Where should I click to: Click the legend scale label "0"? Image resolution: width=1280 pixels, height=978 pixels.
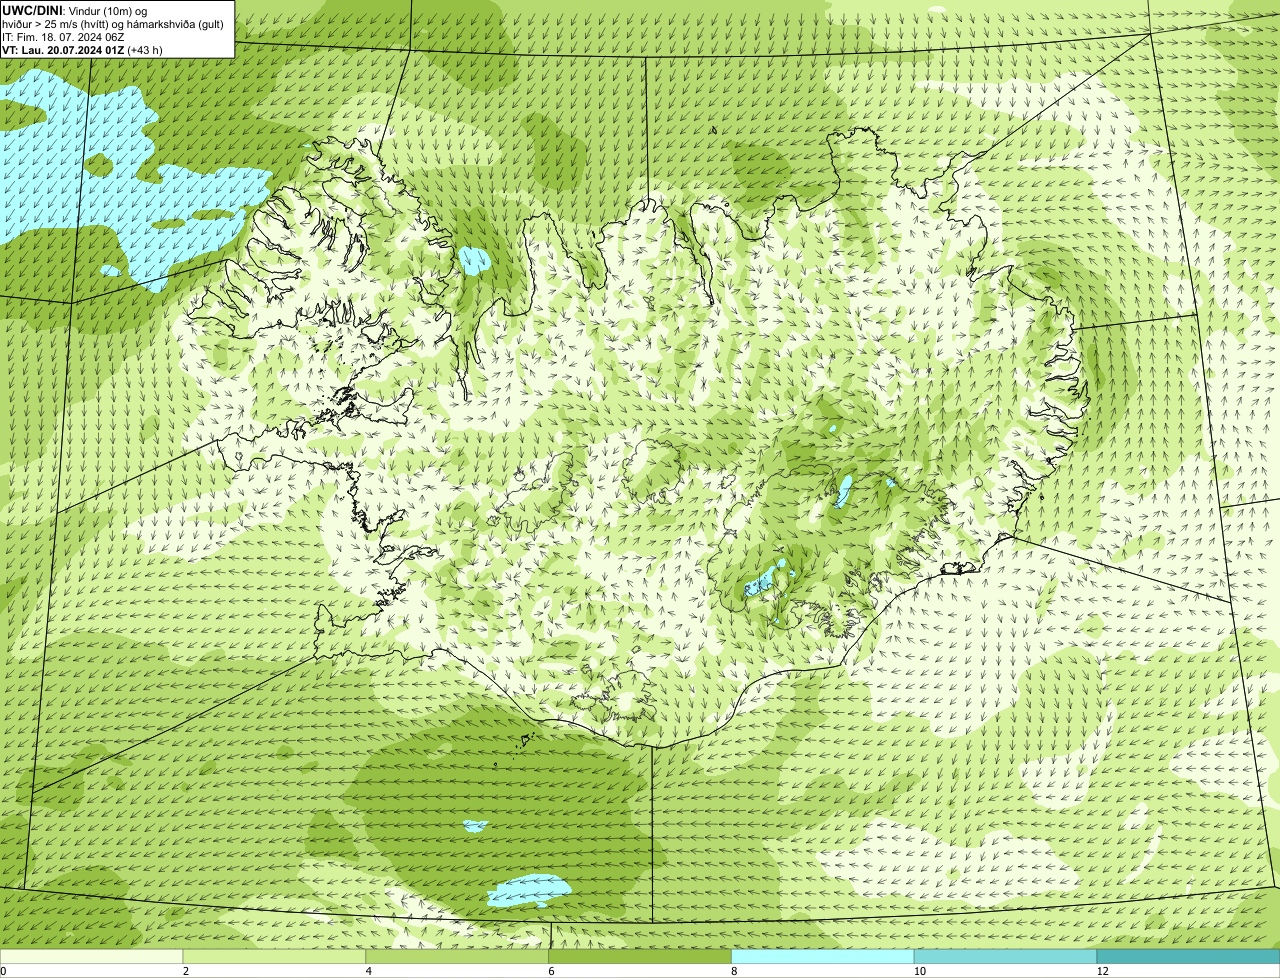[x=3, y=971]
